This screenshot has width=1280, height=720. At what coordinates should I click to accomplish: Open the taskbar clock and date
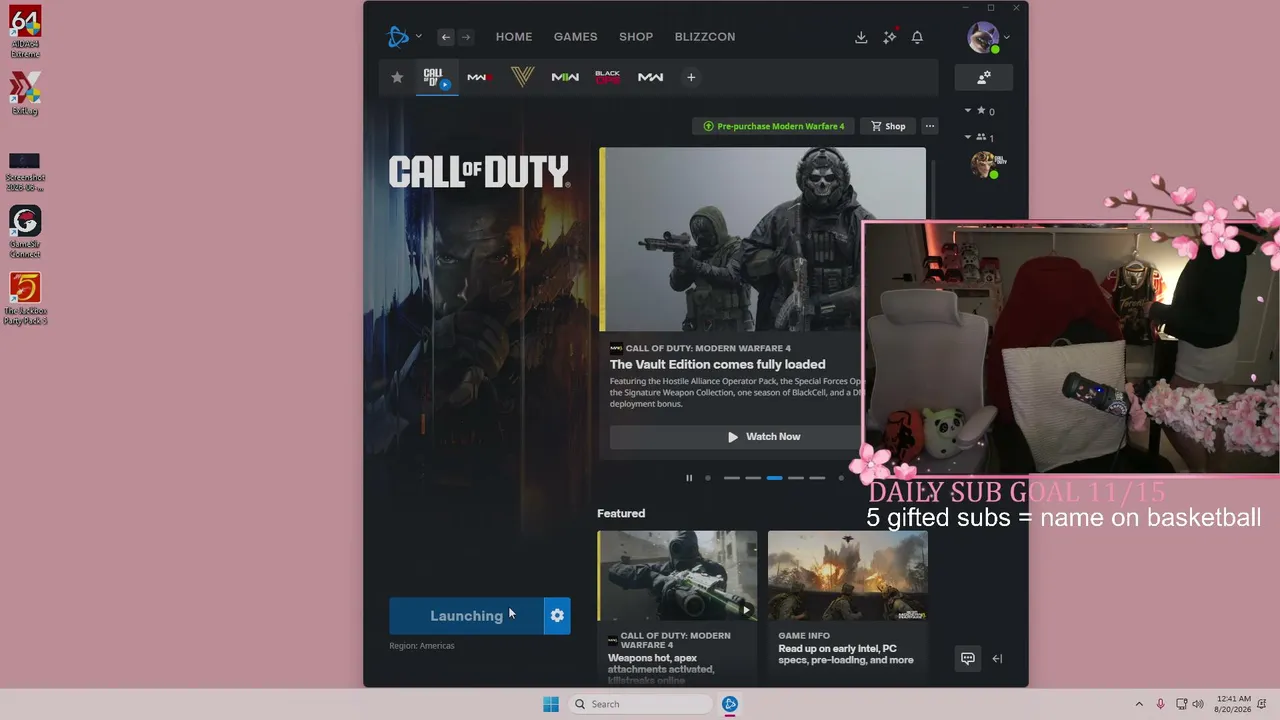click(1234, 704)
